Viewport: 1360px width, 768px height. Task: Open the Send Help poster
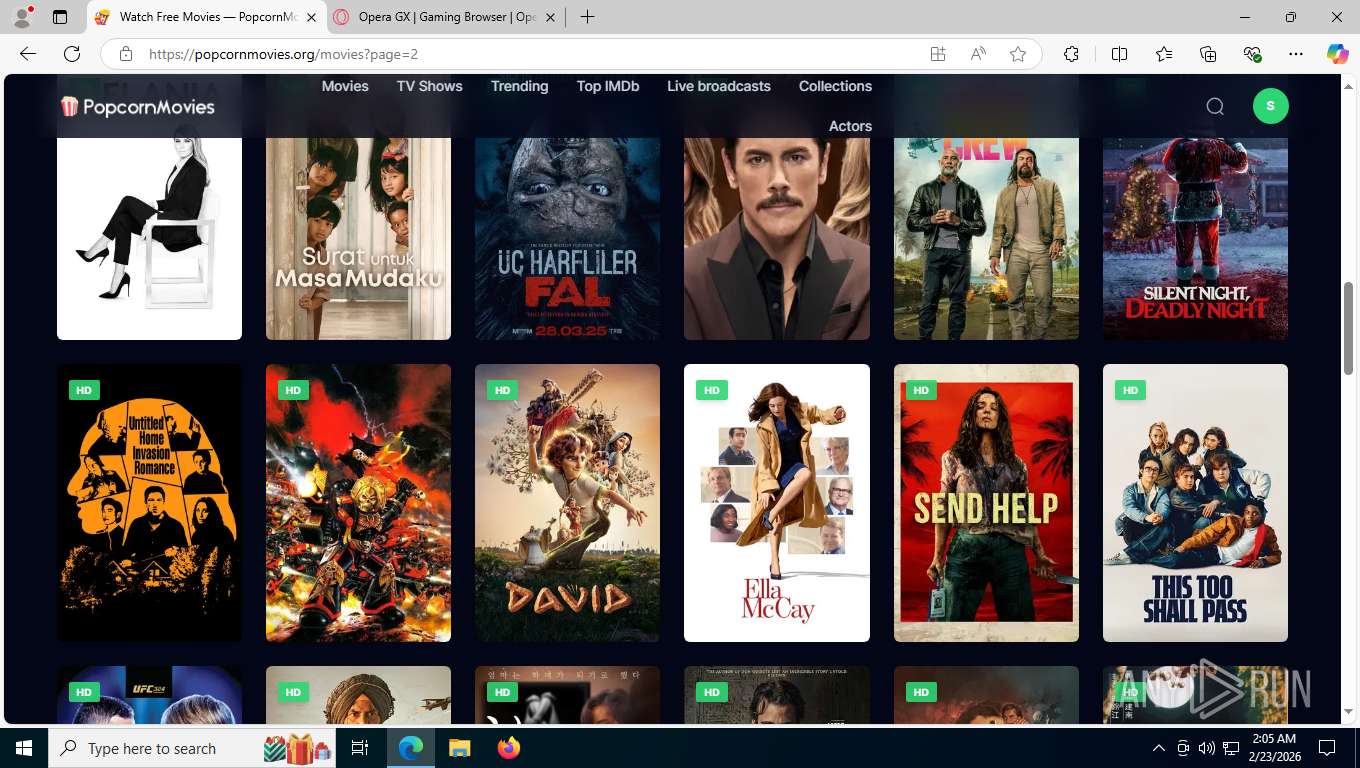(986, 503)
